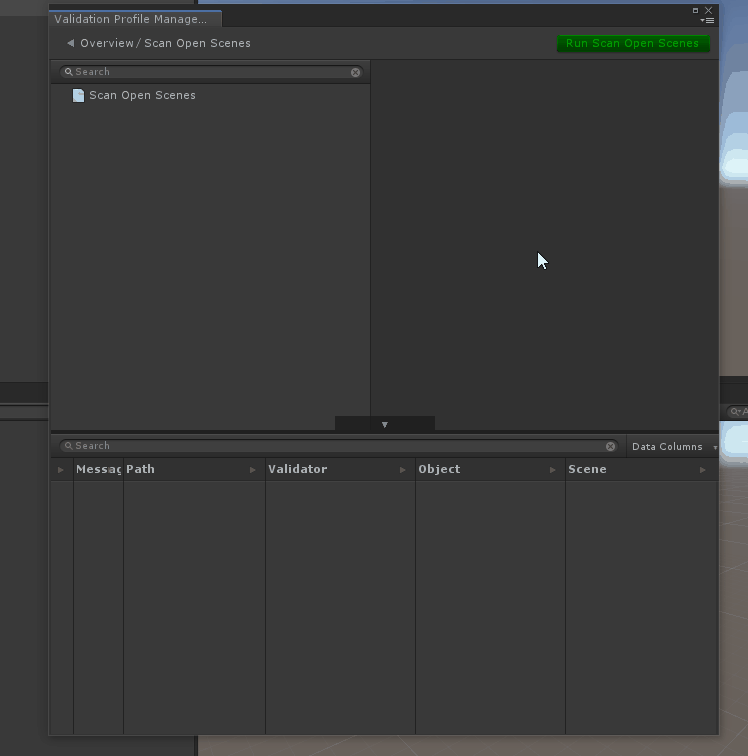Clear the upper search field with X icon
This screenshot has height=756, width=748.
(x=355, y=72)
